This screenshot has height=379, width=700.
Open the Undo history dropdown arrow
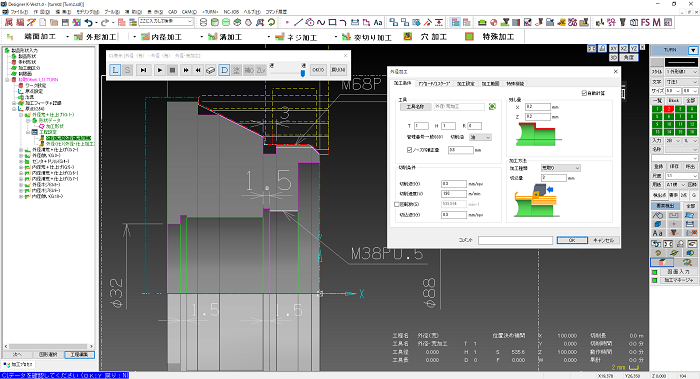[x=96, y=22]
